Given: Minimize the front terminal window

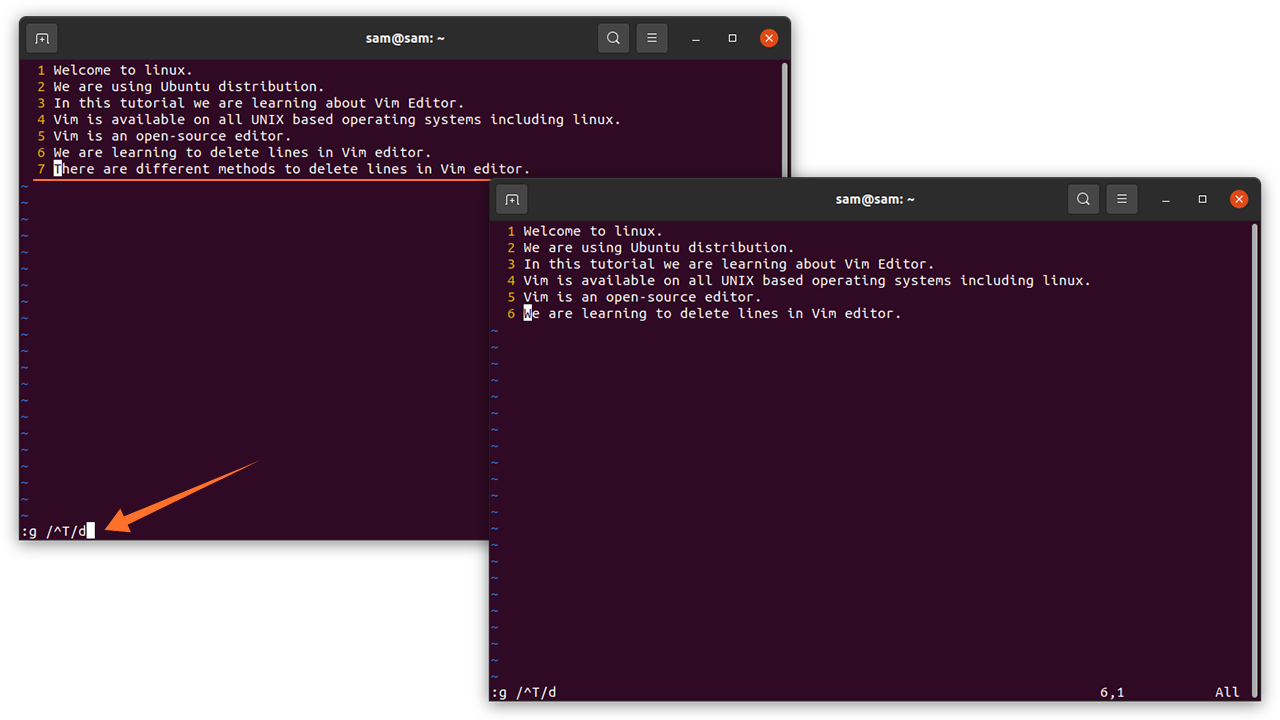Looking at the screenshot, I should [x=1166, y=200].
